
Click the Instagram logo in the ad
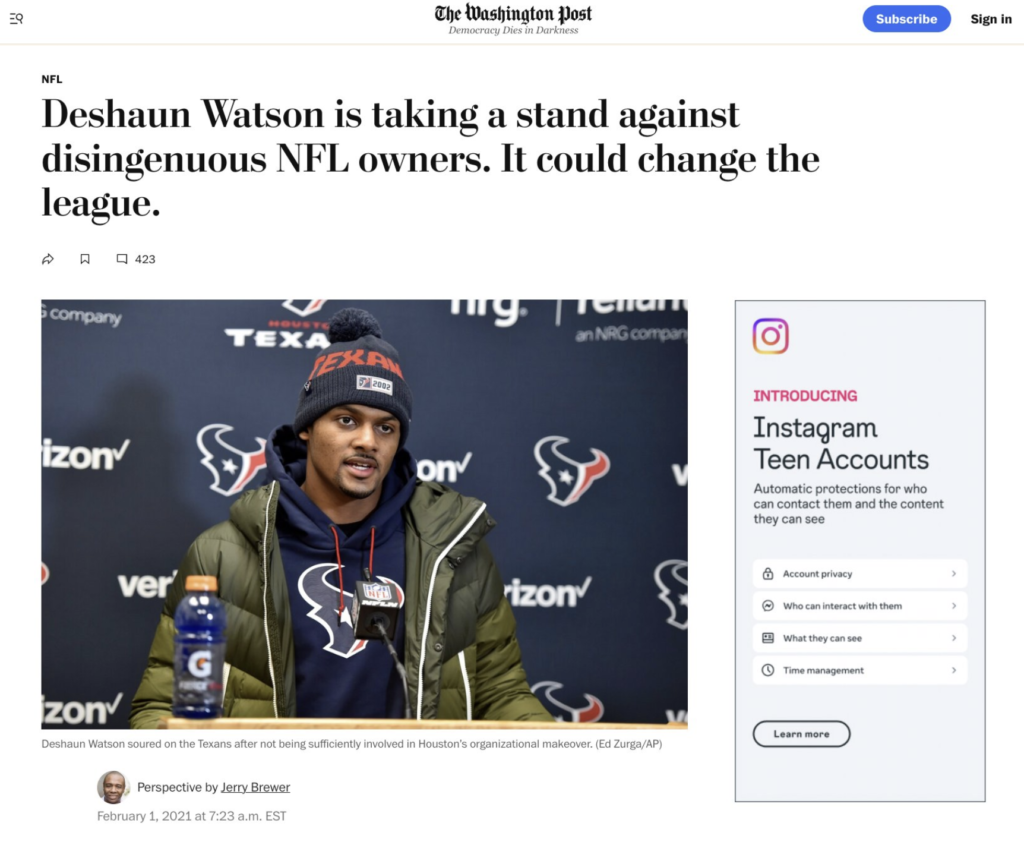click(771, 336)
